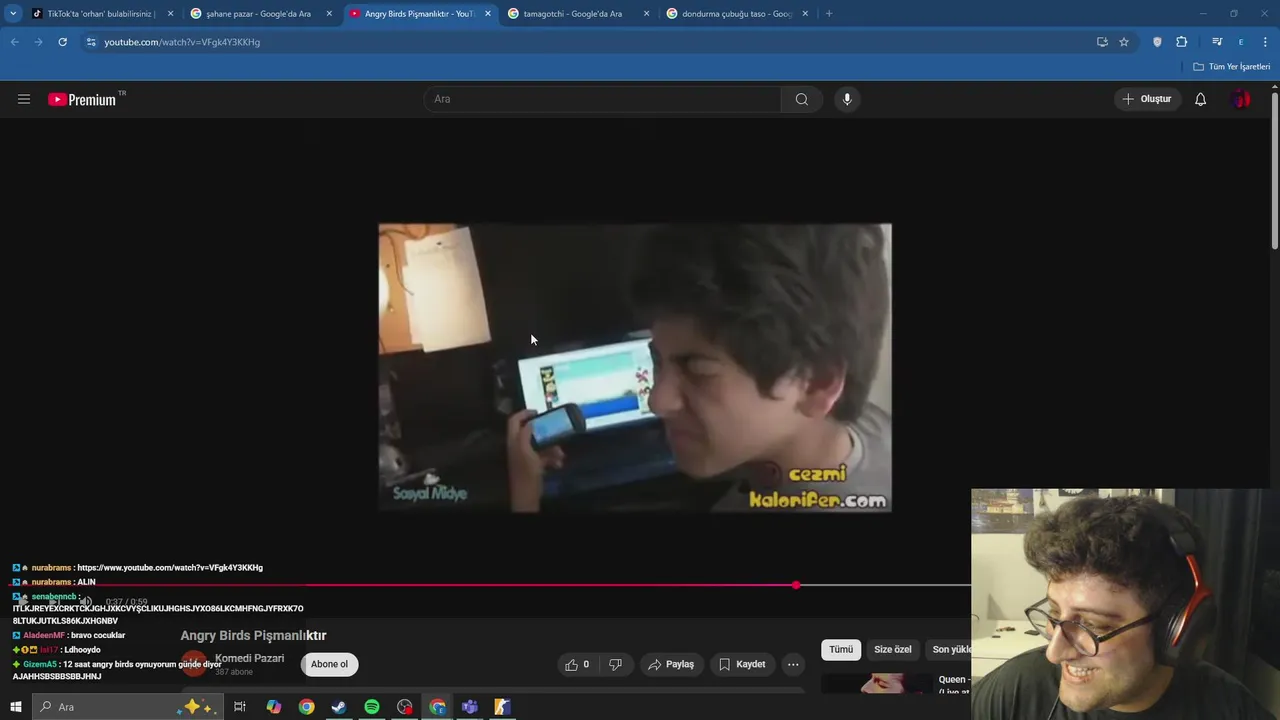The height and width of the screenshot is (720, 1280).
Task: Share the video via Paylaş button
Action: pyautogui.click(x=671, y=664)
